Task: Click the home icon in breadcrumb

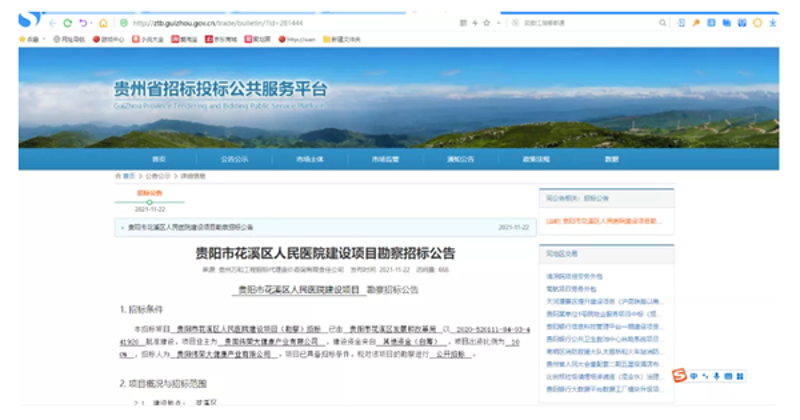Action: tap(118, 176)
